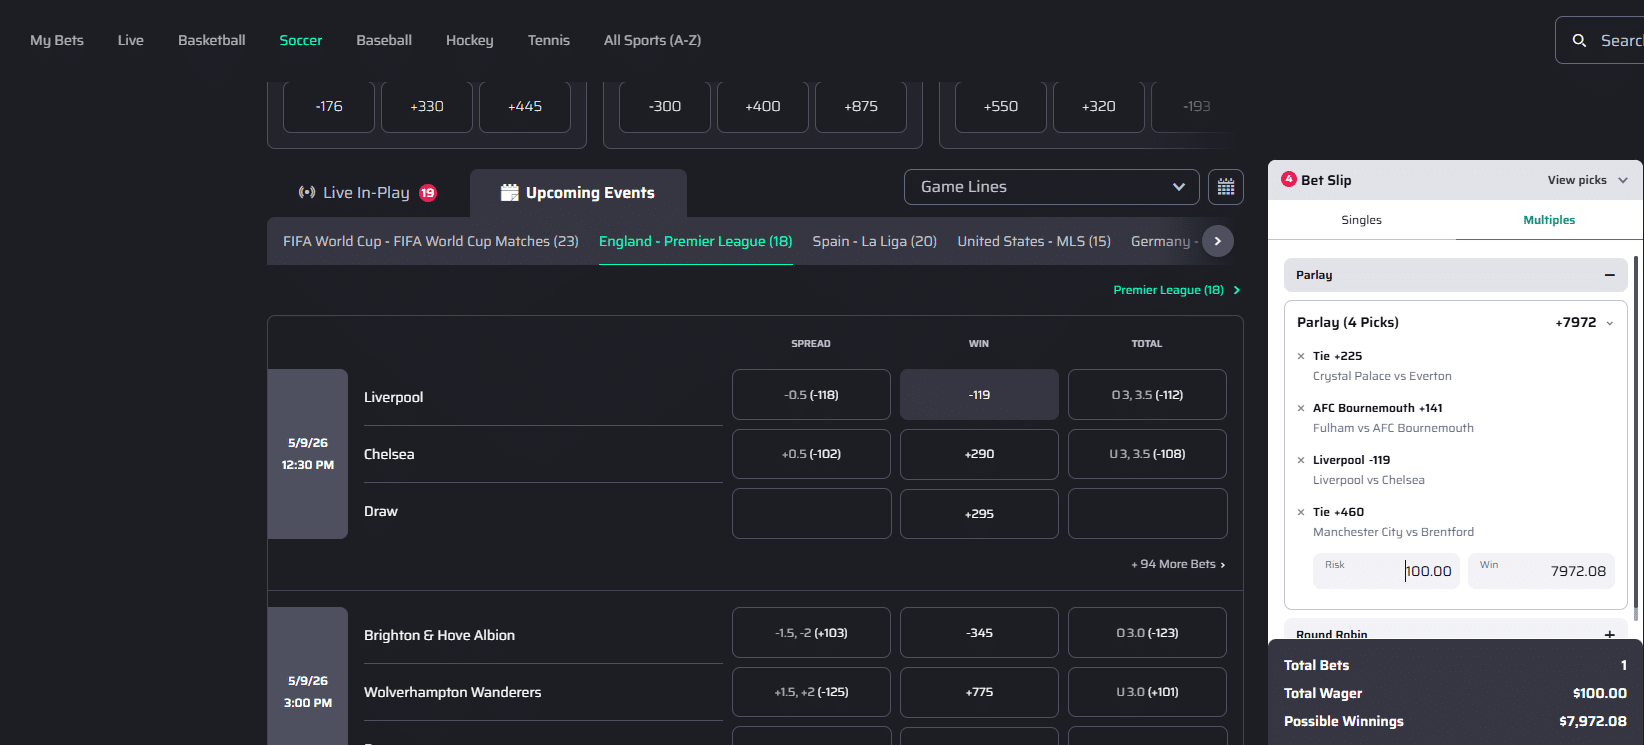Image resolution: width=1644 pixels, height=745 pixels.
Task: Open the calendar grid view icon
Action: [1226, 187]
